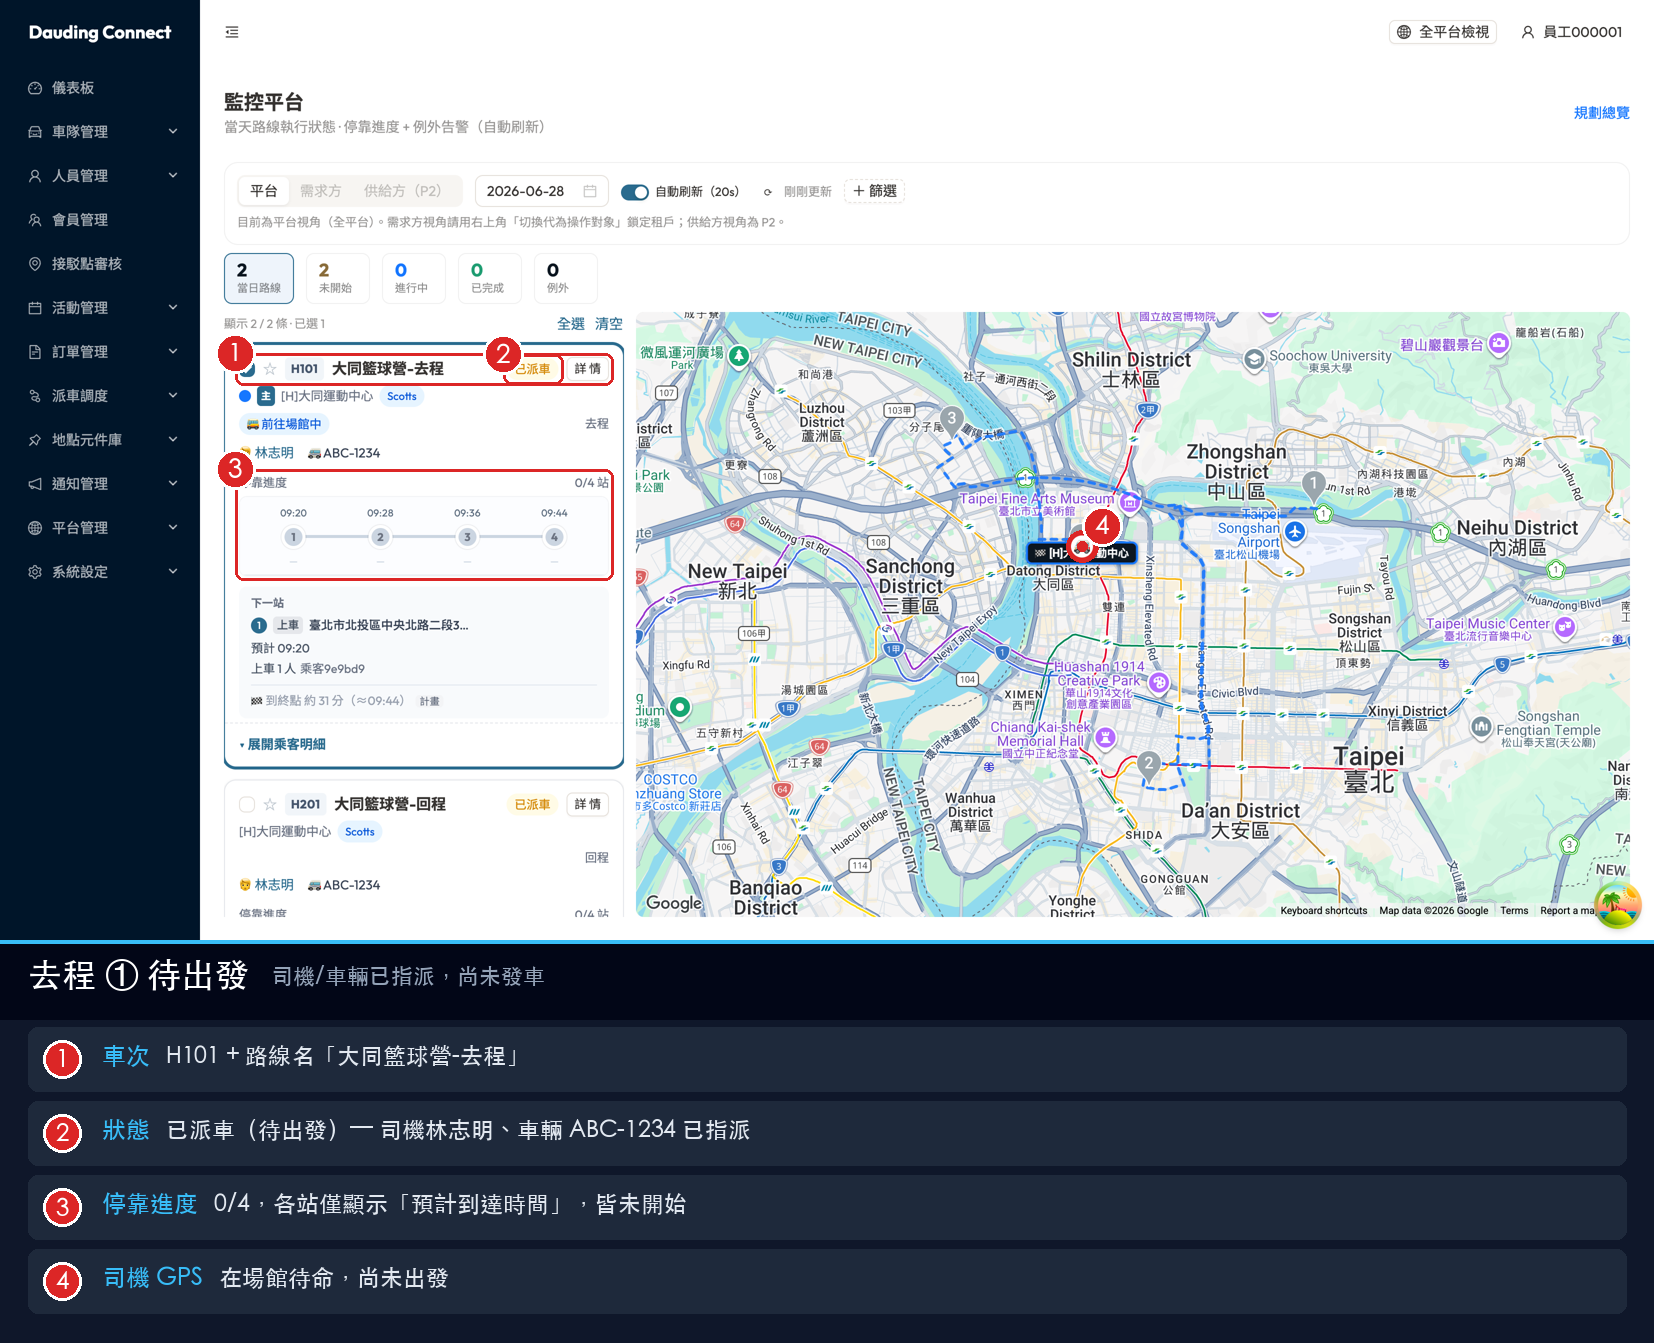Open Google Maps Terms link
The height and width of the screenshot is (1343, 1654).
point(1514,911)
